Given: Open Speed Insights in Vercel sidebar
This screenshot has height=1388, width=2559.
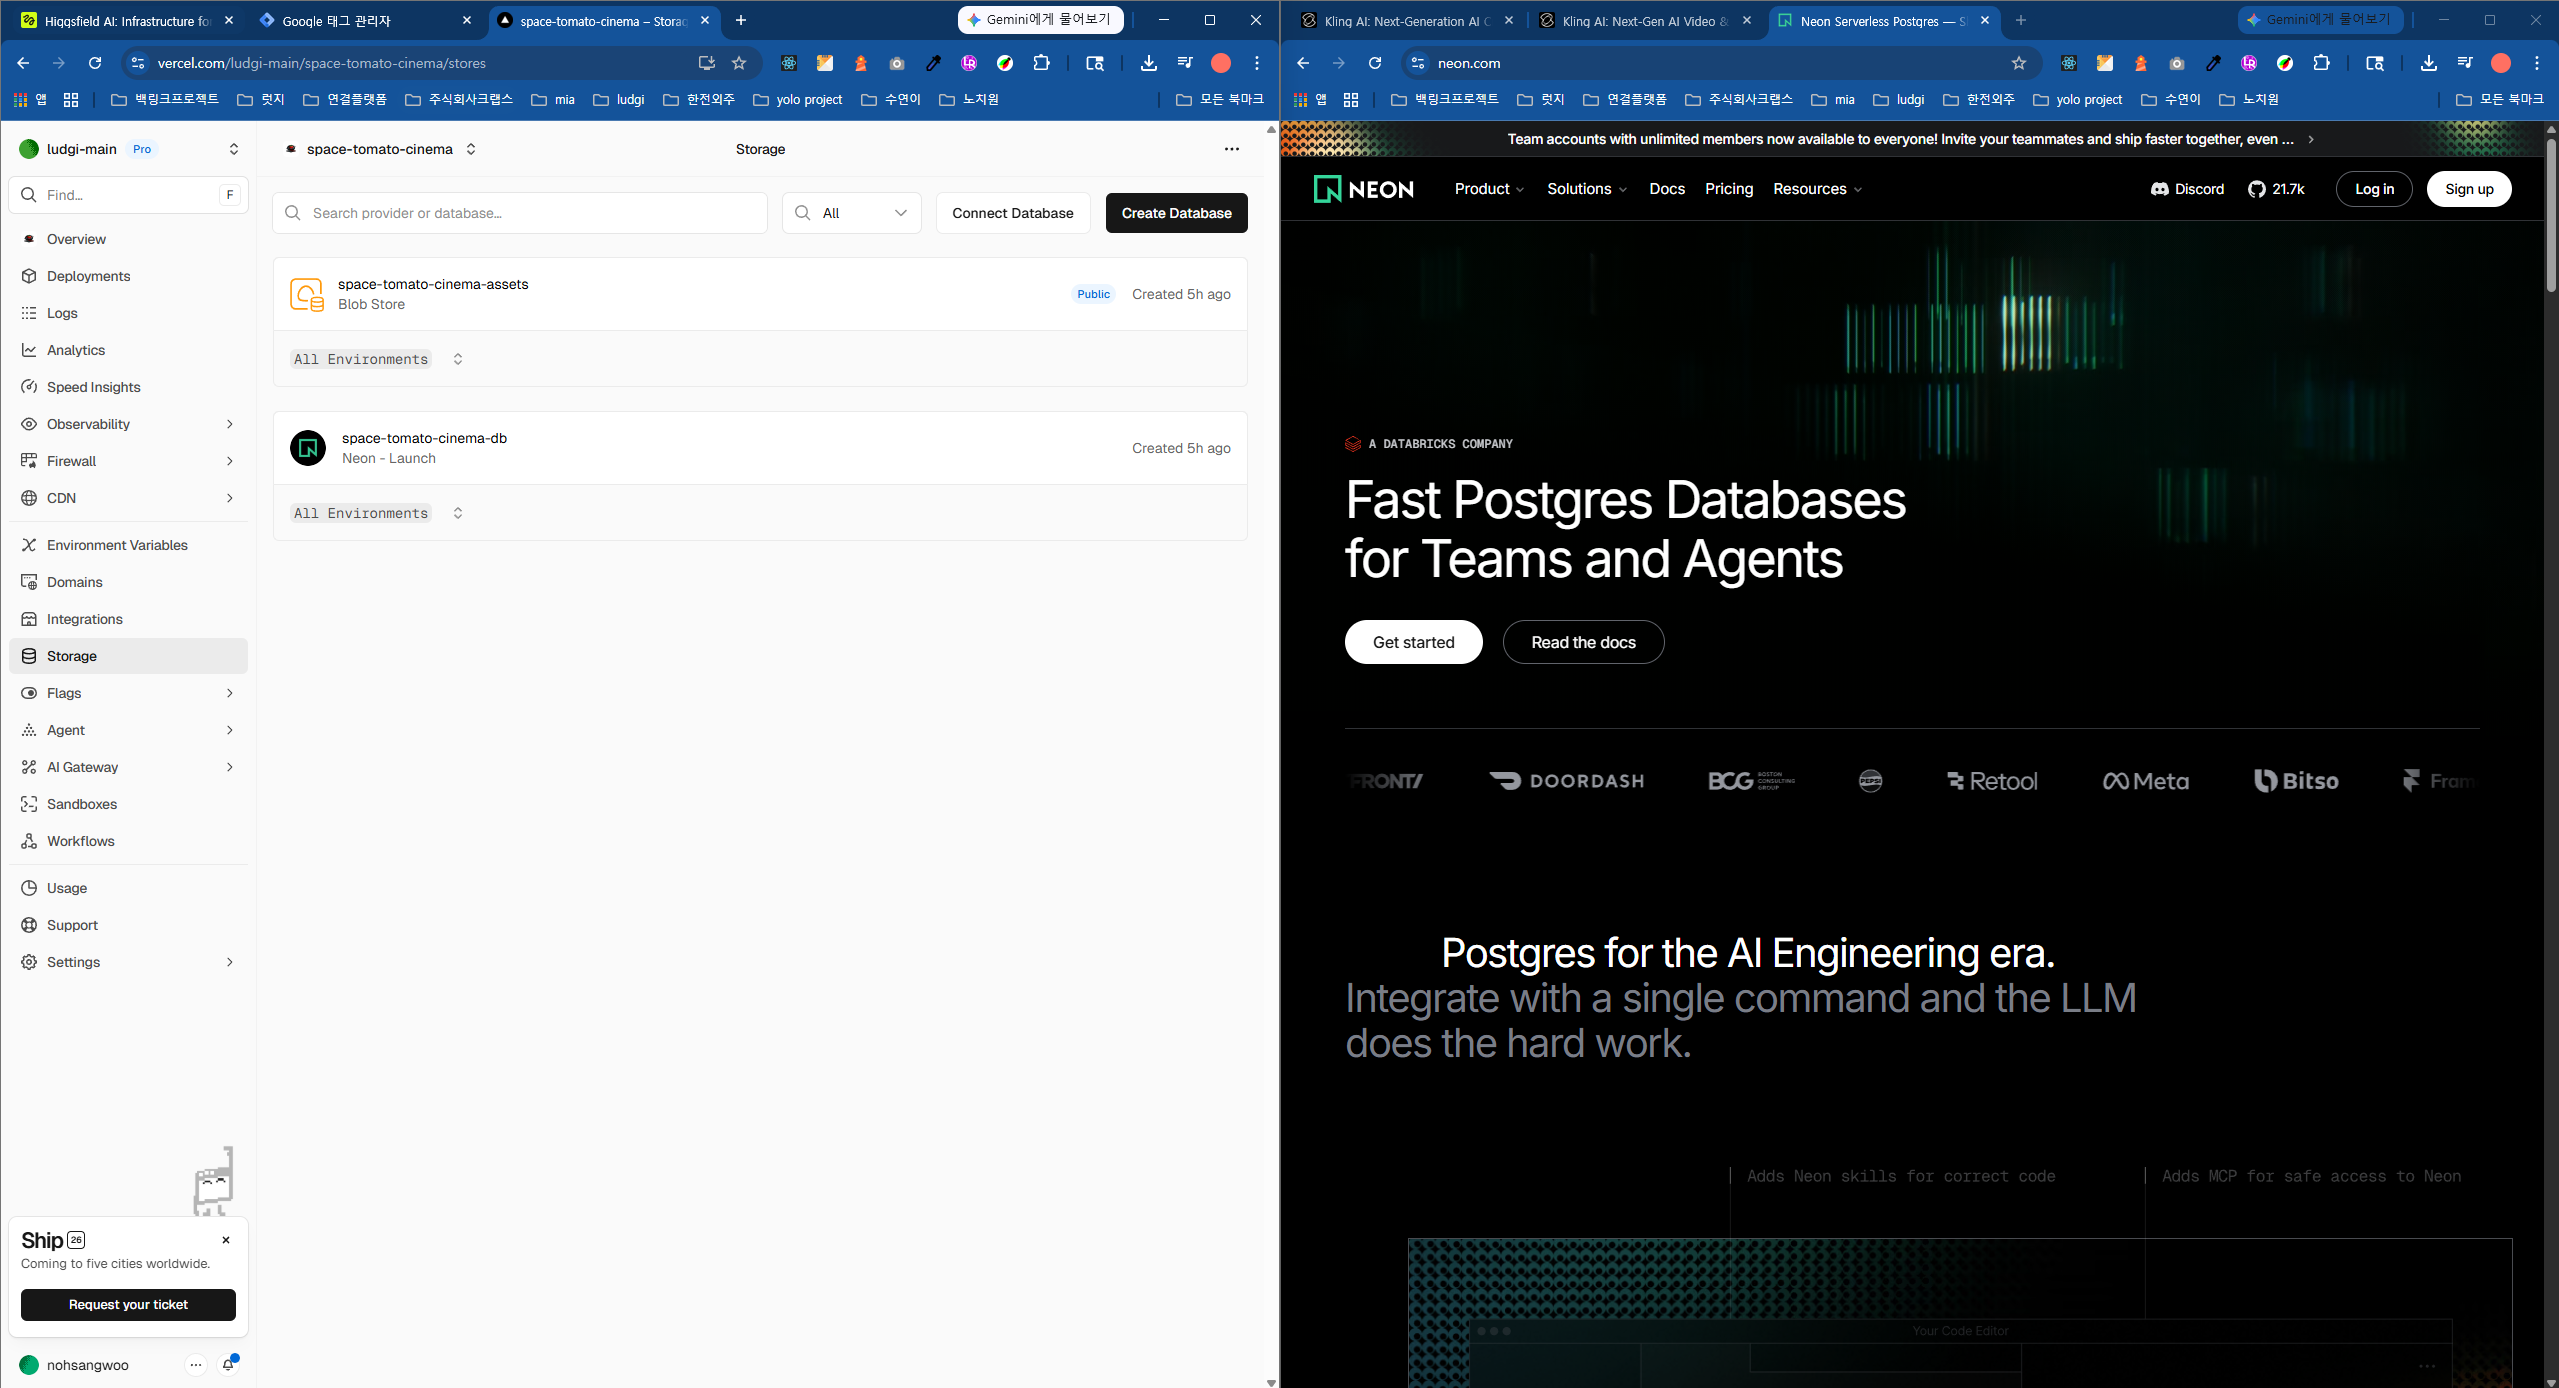Looking at the screenshot, I should (x=128, y=387).
